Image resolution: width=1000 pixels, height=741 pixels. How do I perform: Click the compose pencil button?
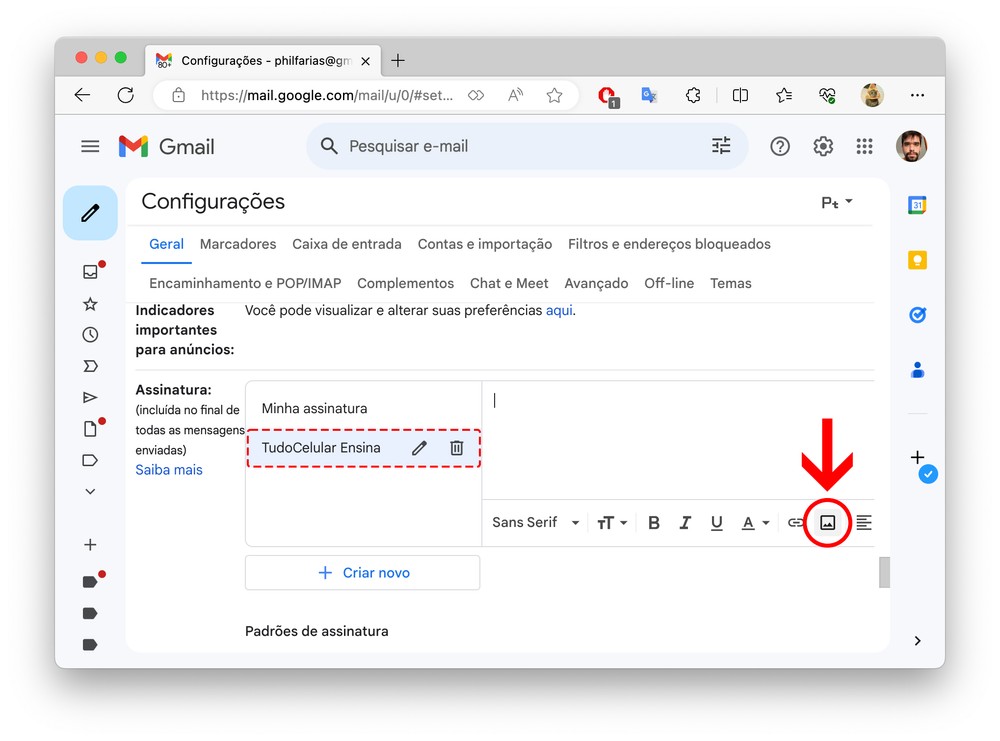[90, 213]
